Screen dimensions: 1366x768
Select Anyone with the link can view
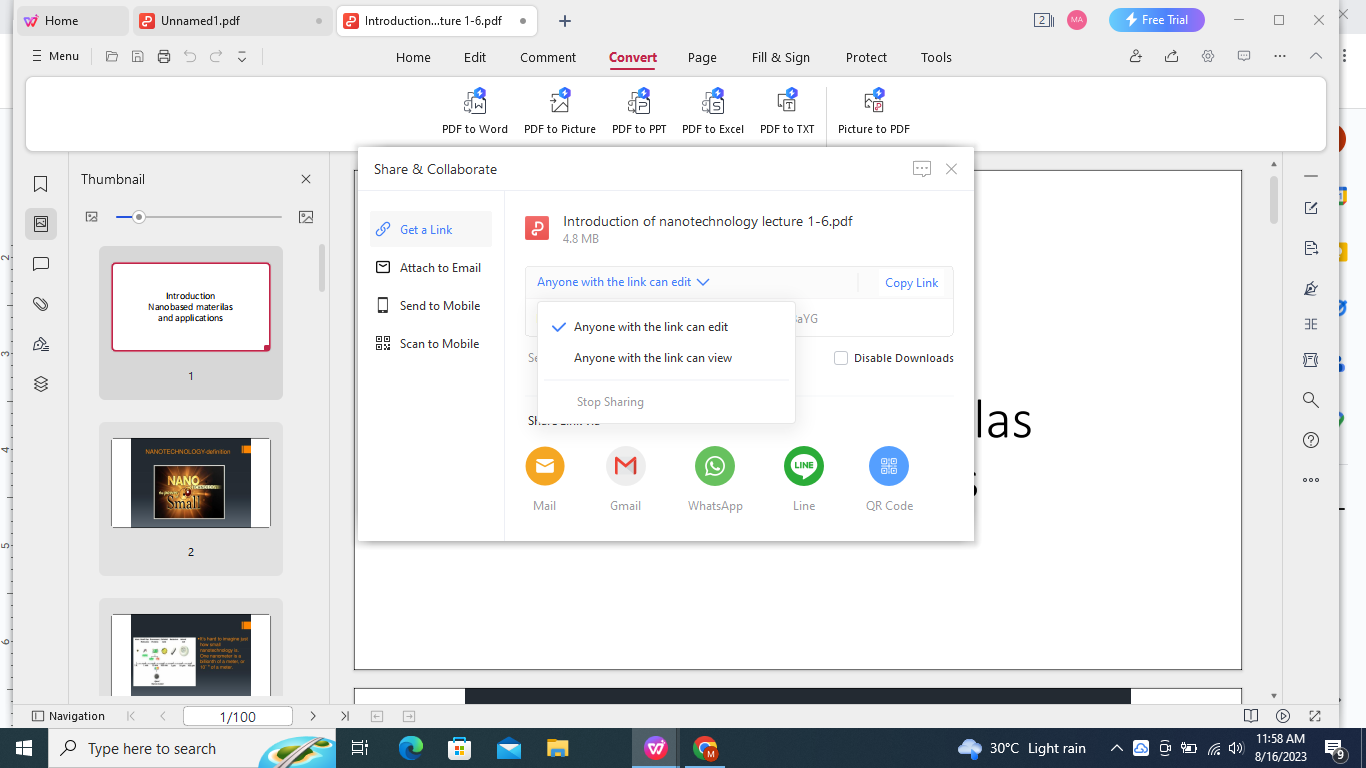654,357
